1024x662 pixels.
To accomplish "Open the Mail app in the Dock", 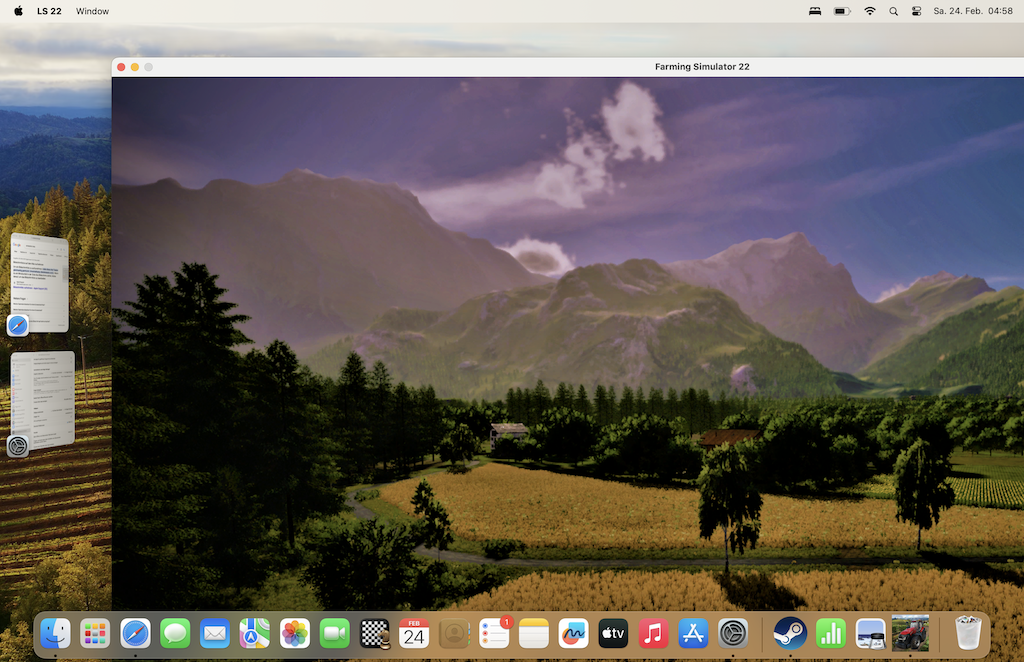I will (215, 633).
